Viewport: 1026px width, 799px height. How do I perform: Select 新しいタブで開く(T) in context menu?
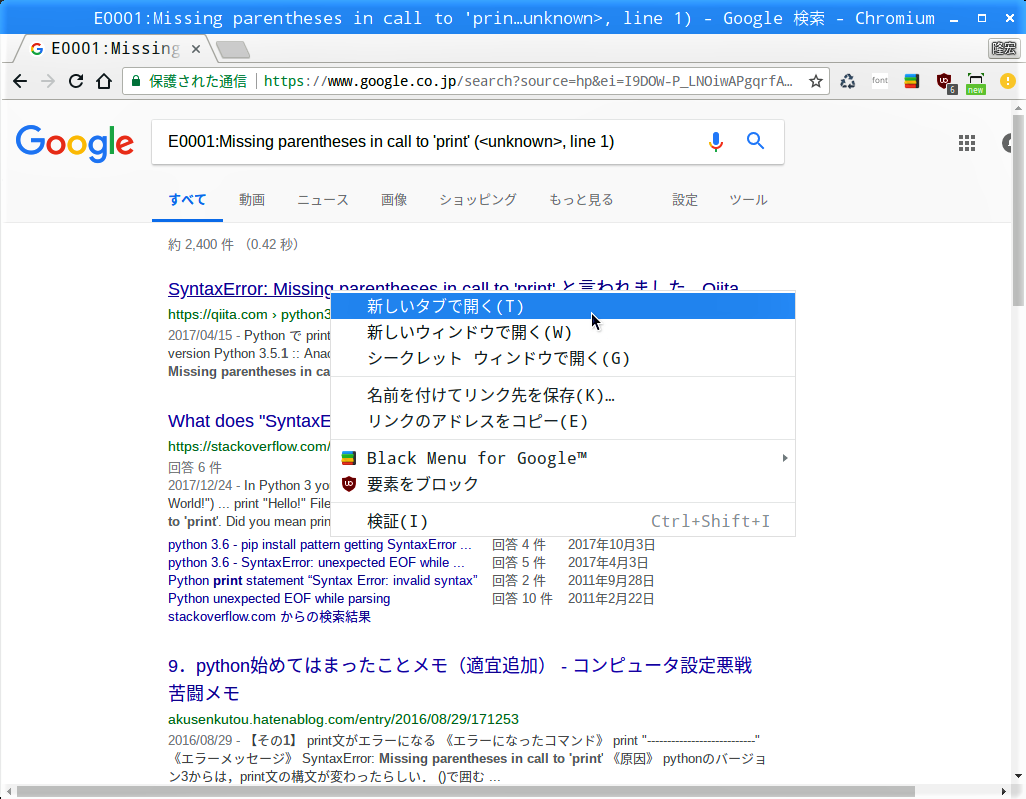tap(563, 306)
